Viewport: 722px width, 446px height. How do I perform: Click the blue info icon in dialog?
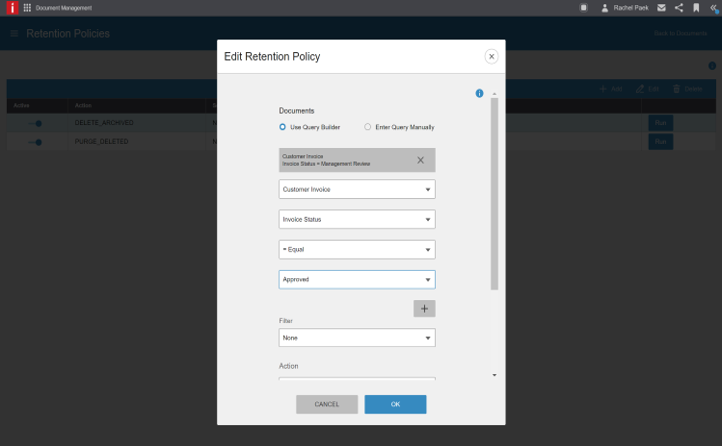[480, 93]
